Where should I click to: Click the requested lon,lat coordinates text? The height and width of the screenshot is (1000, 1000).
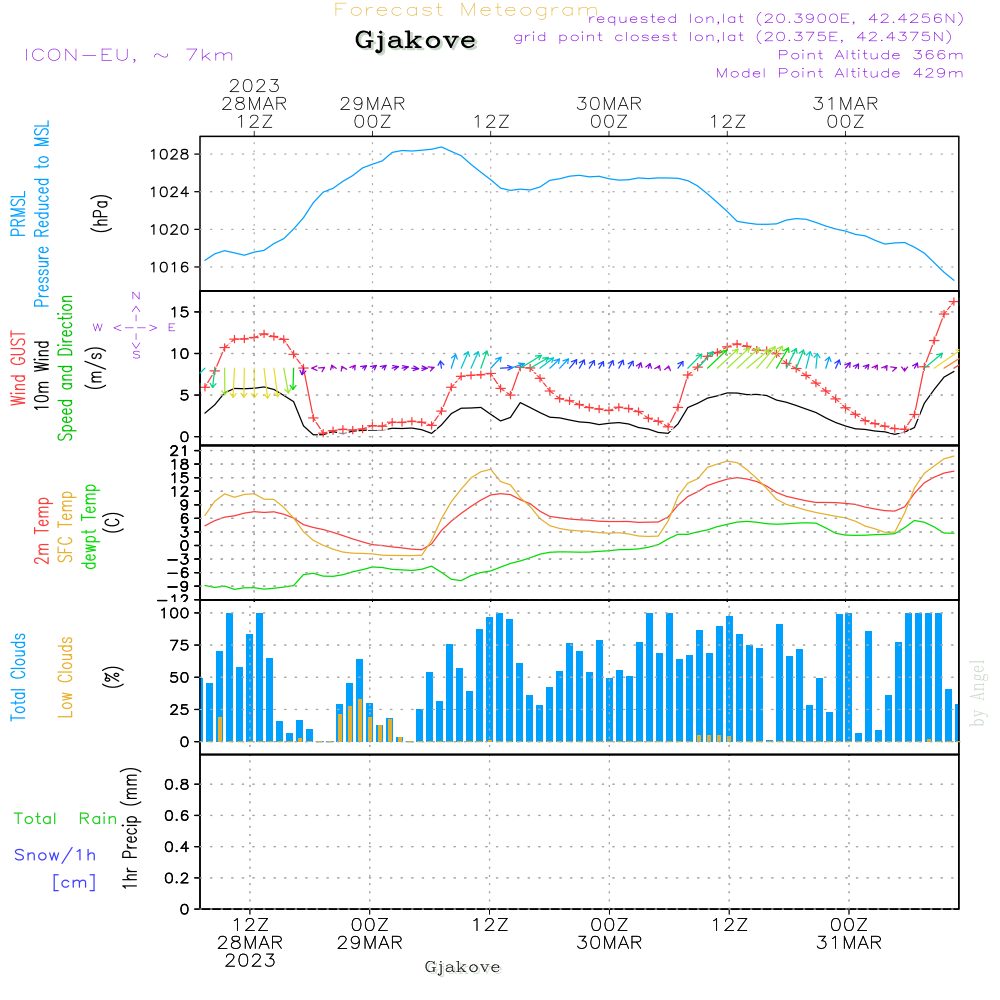point(776,19)
